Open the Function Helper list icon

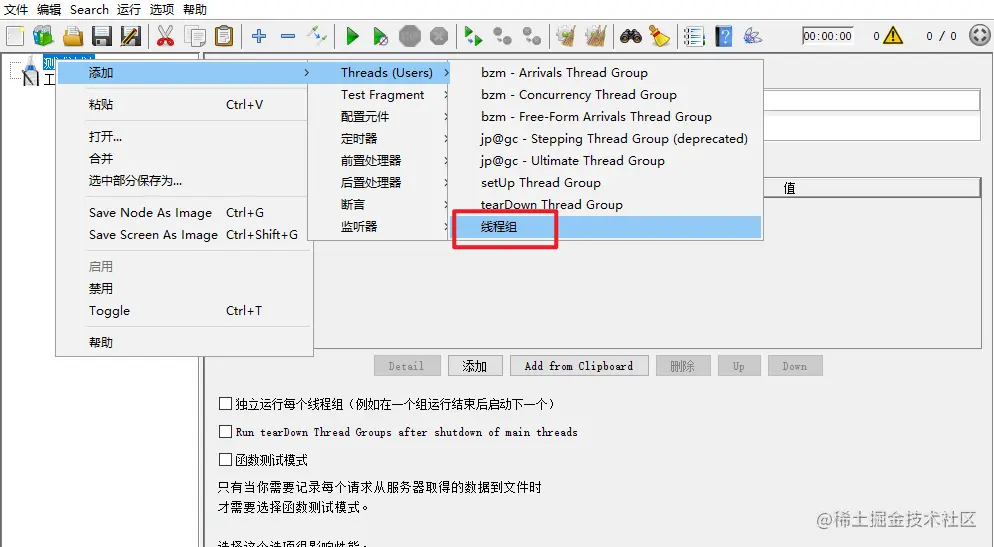[x=694, y=36]
